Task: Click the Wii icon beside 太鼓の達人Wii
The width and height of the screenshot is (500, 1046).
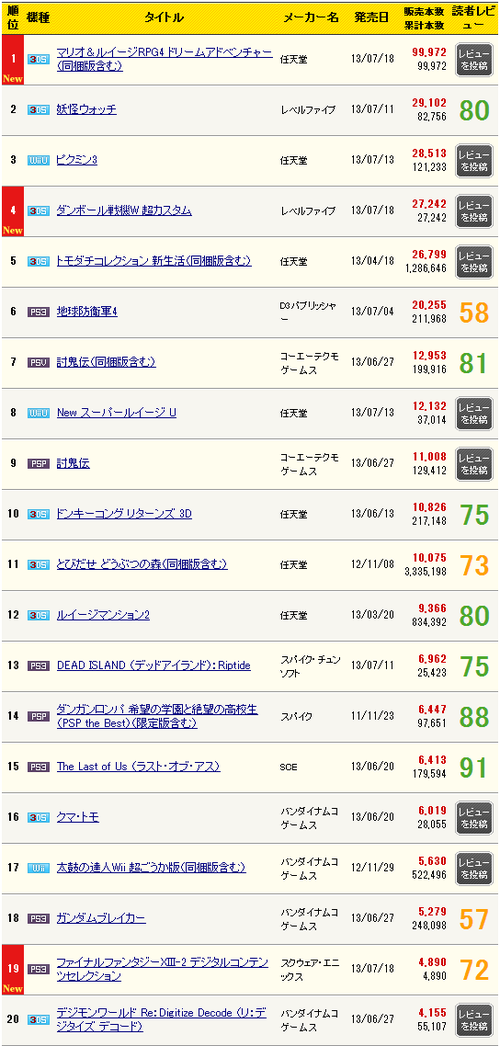Action: [x=38, y=868]
